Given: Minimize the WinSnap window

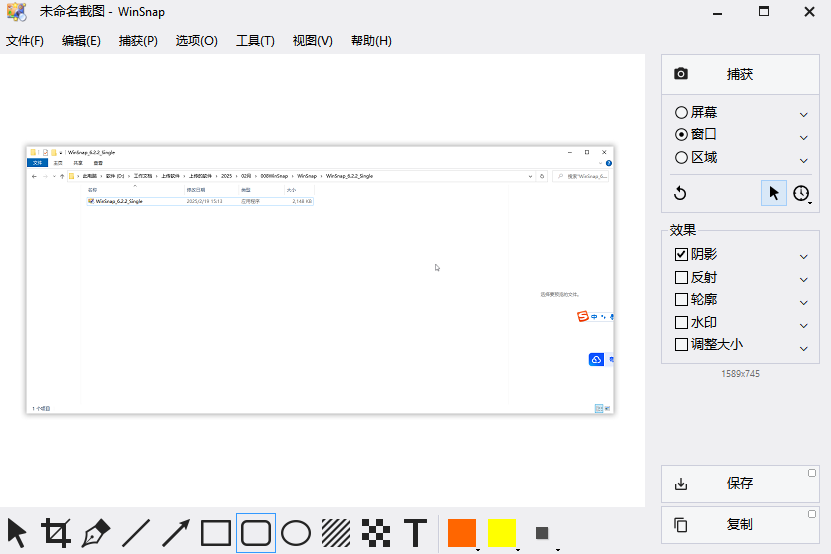Looking at the screenshot, I should pos(718,12).
